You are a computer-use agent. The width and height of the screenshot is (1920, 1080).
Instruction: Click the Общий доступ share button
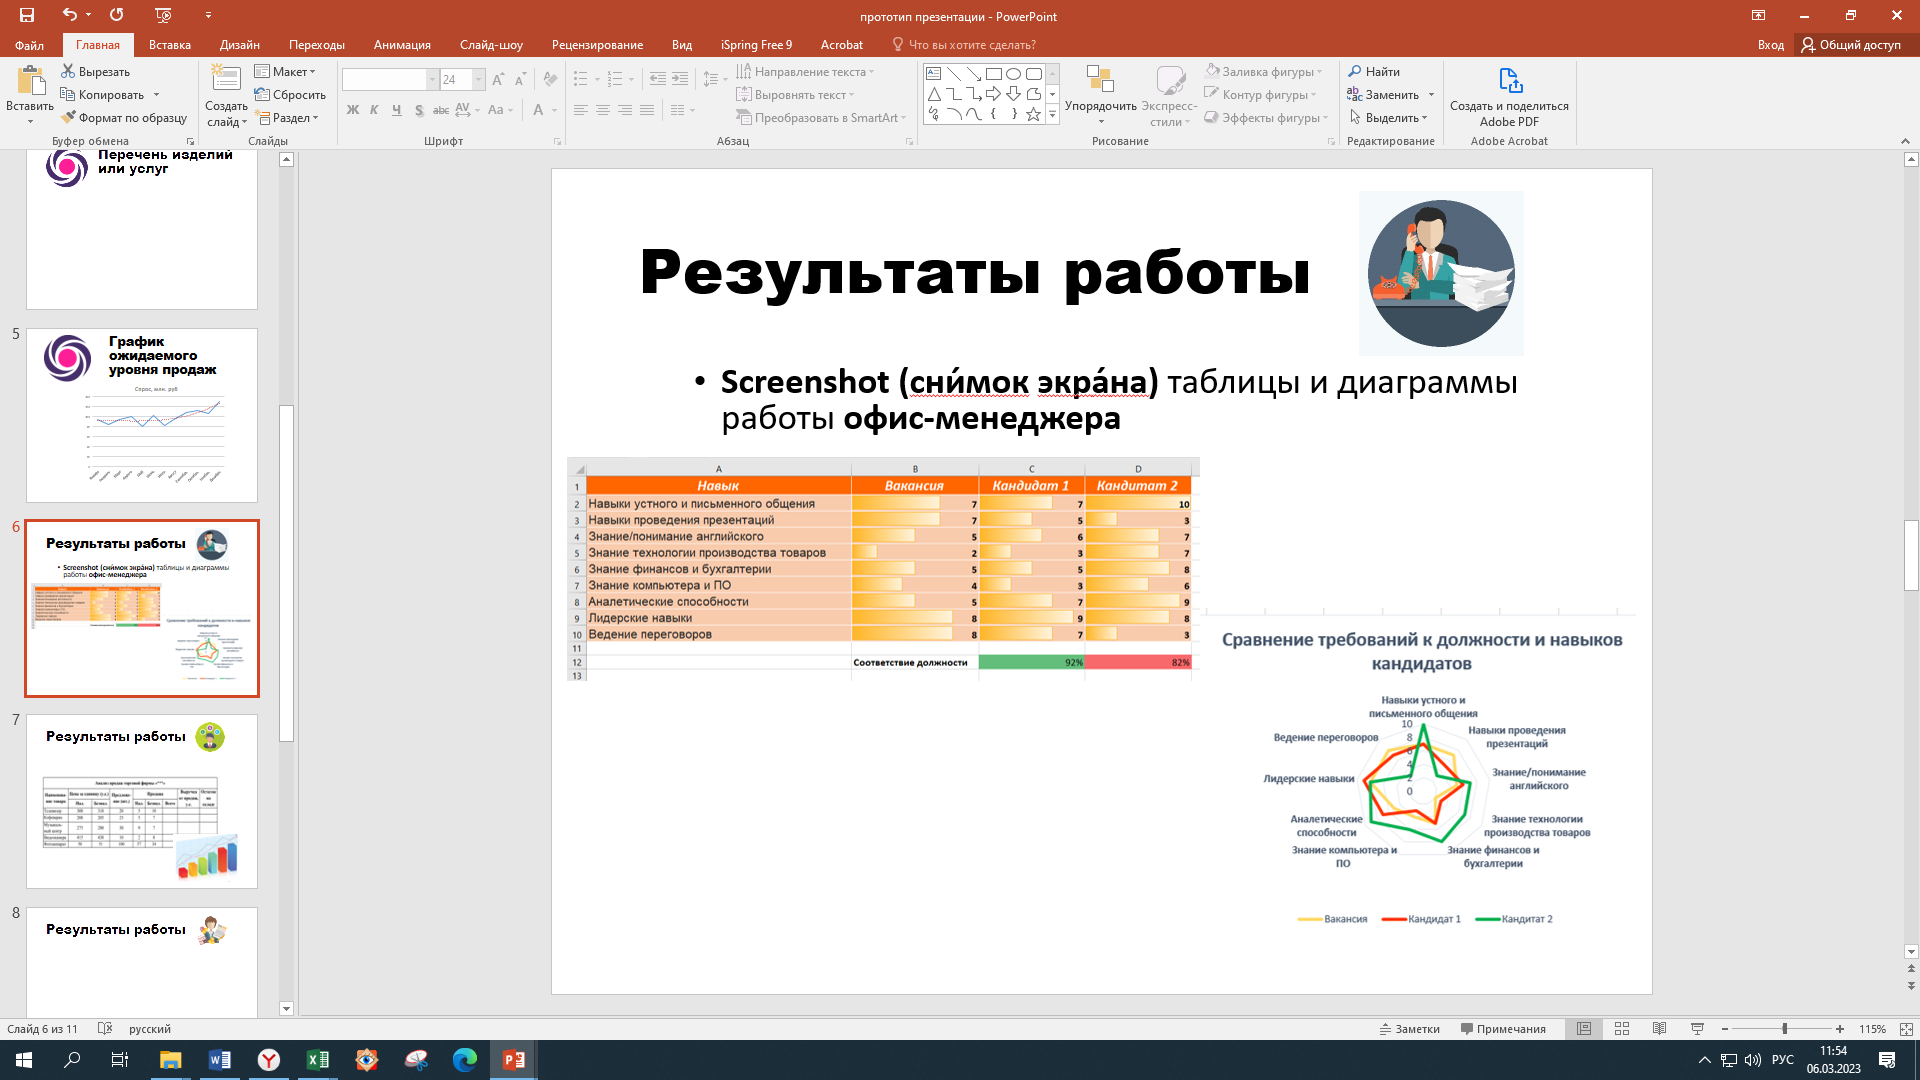1852,45
